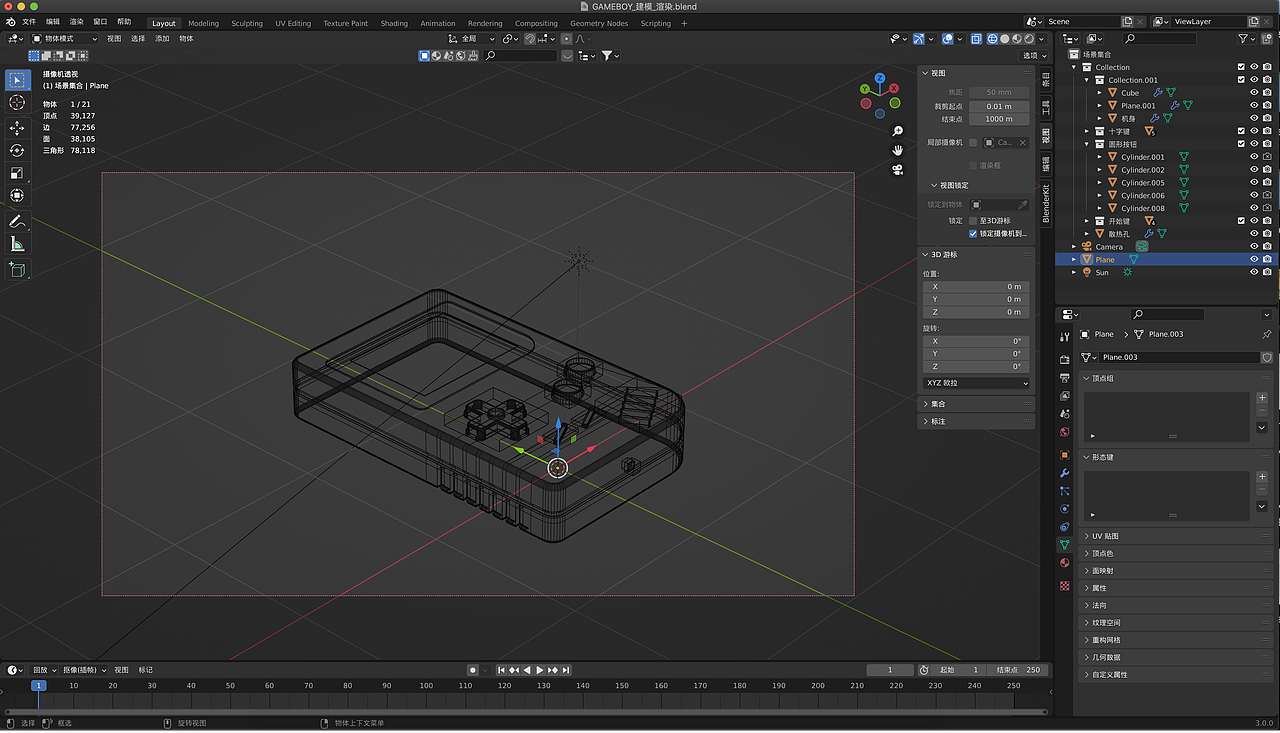Click the current frame marker at 1
The height and width of the screenshot is (733, 1280).
(38, 686)
